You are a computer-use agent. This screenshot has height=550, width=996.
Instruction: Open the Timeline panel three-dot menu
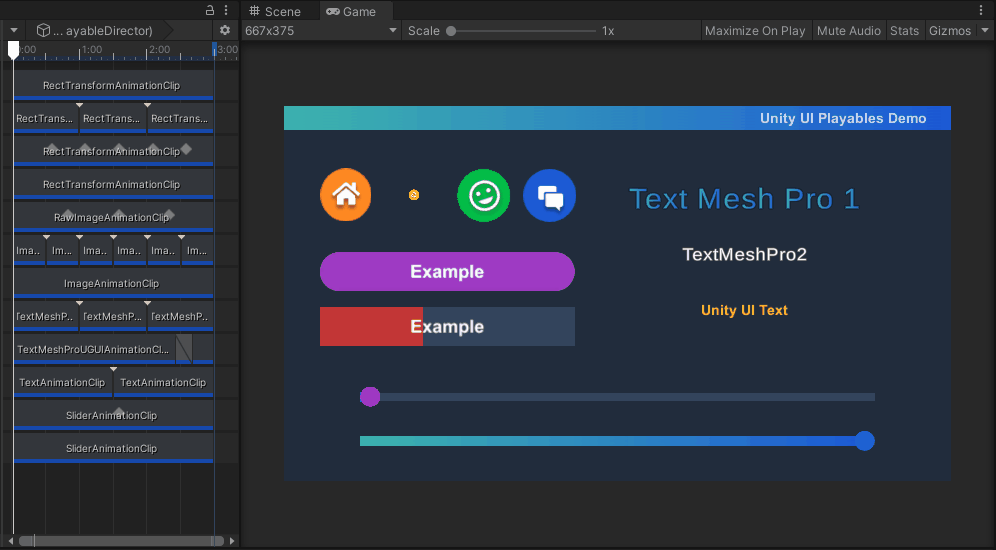(226, 10)
